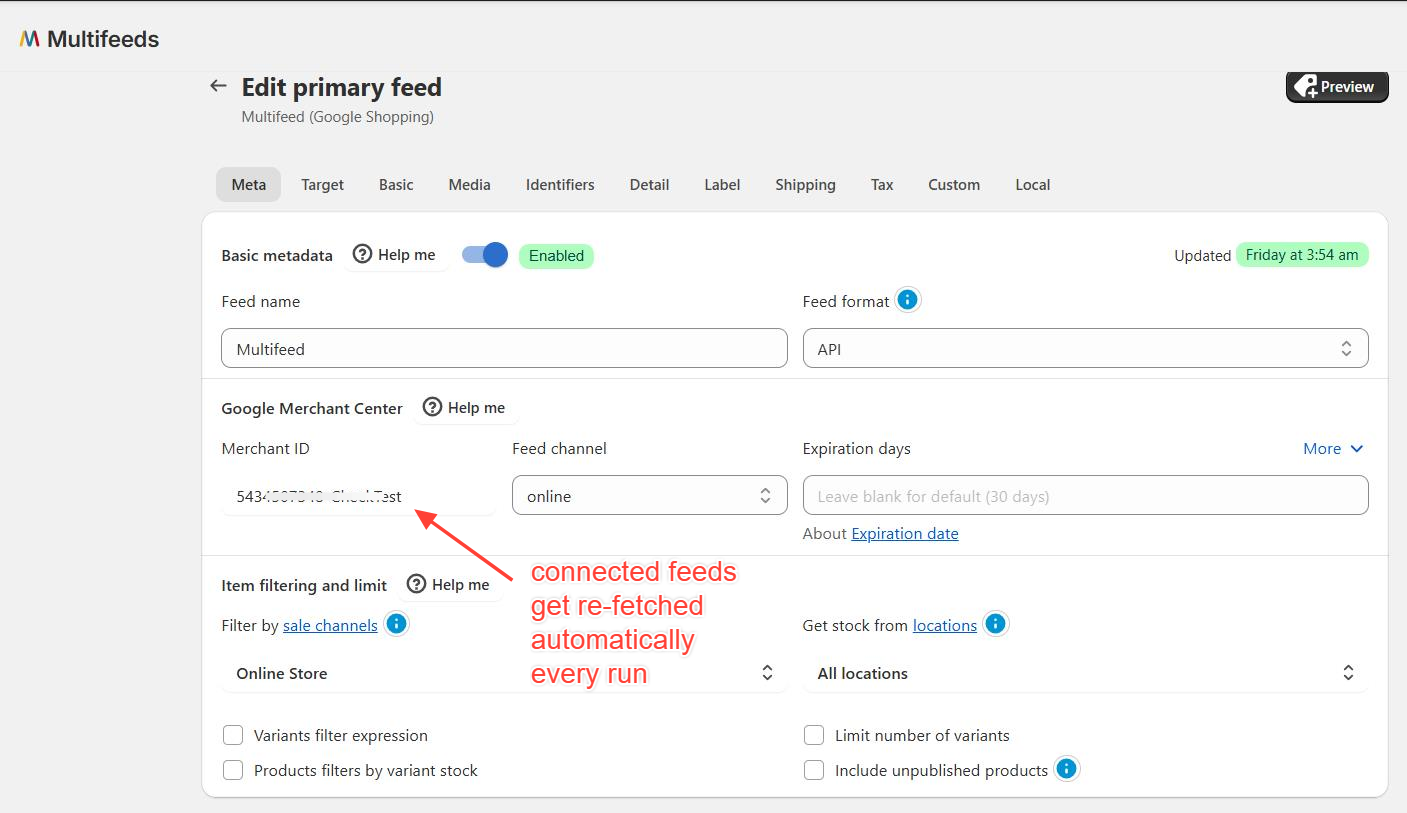Click the info icon beside Feed format
The height and width of the screenshot is (813, 1407).
[907, 300]
